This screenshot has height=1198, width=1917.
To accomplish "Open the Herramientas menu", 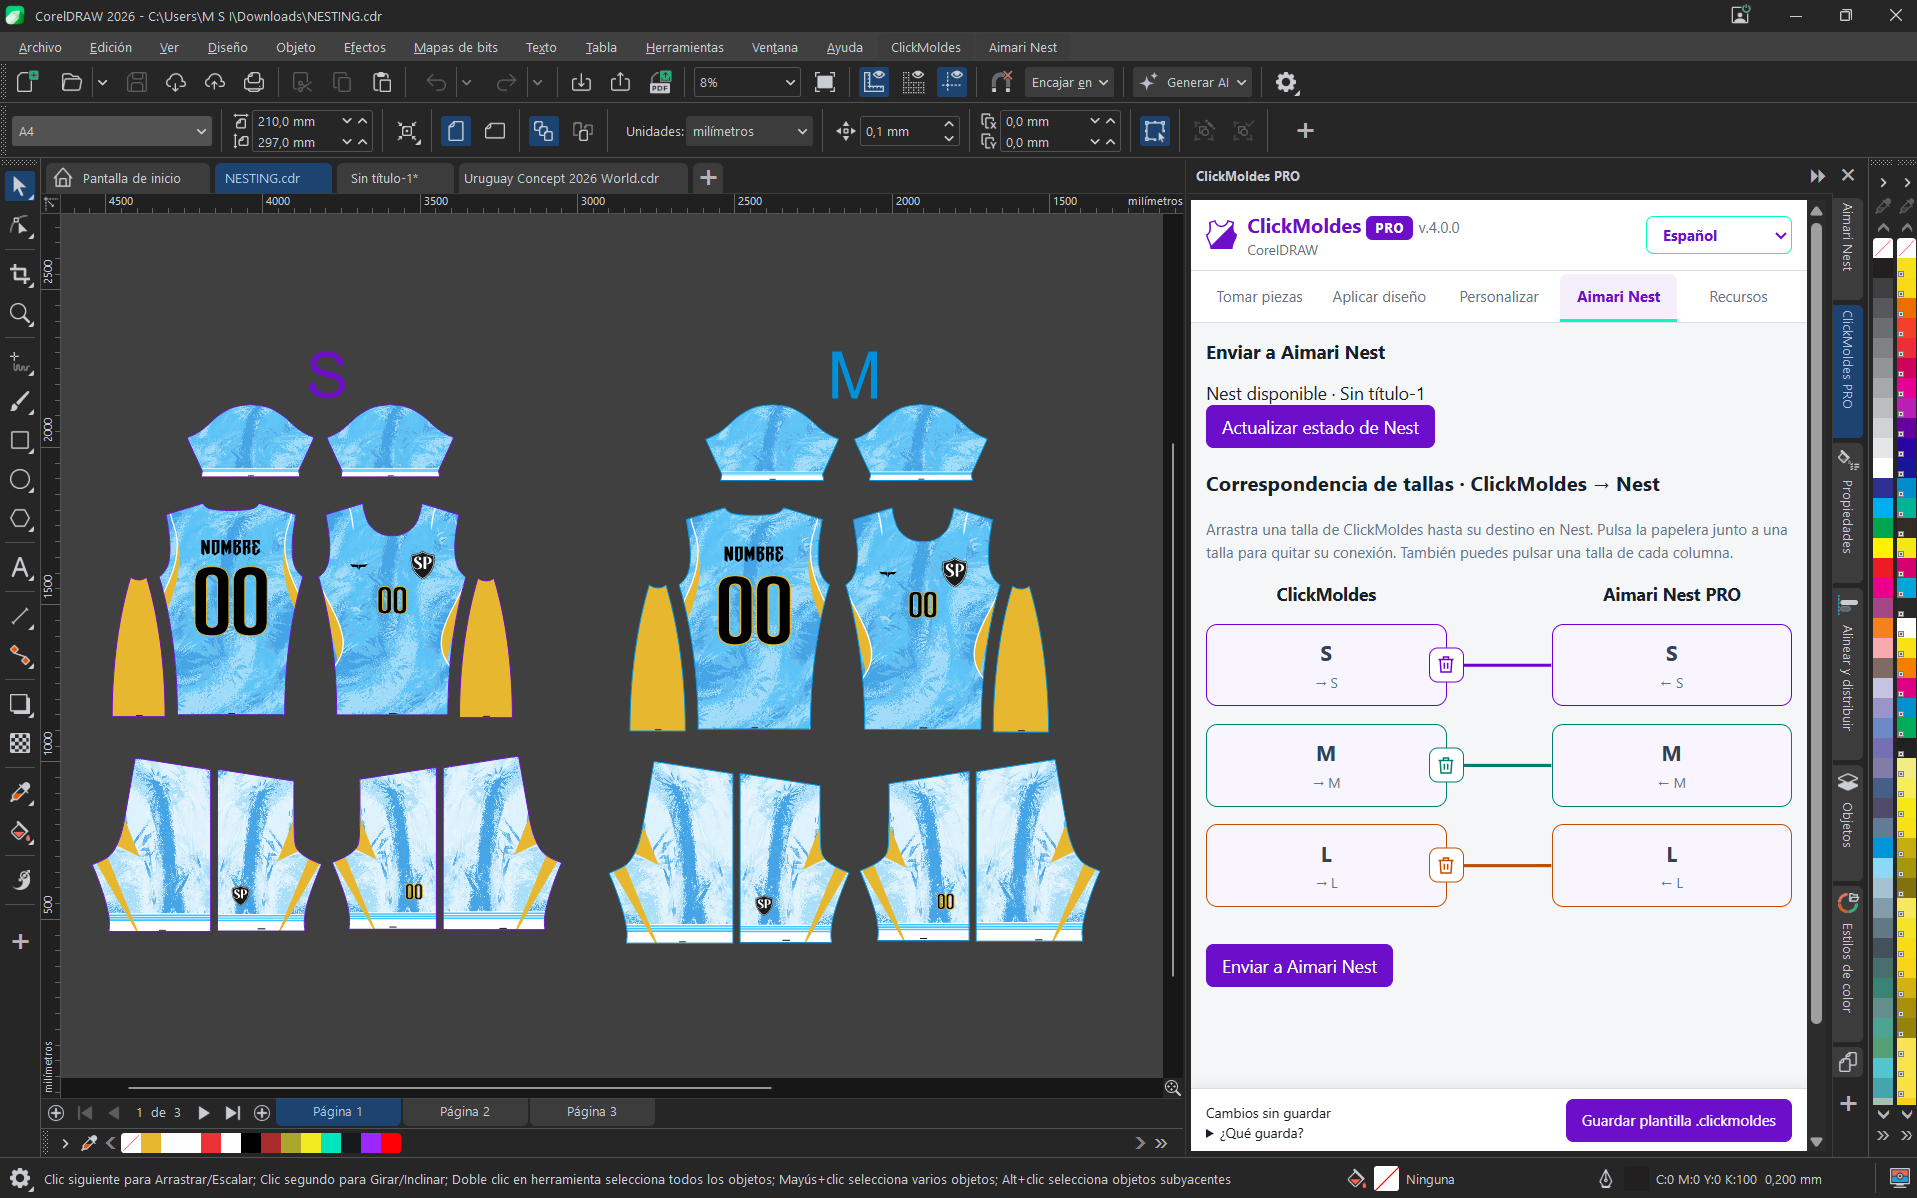I will tap(684, 47).
